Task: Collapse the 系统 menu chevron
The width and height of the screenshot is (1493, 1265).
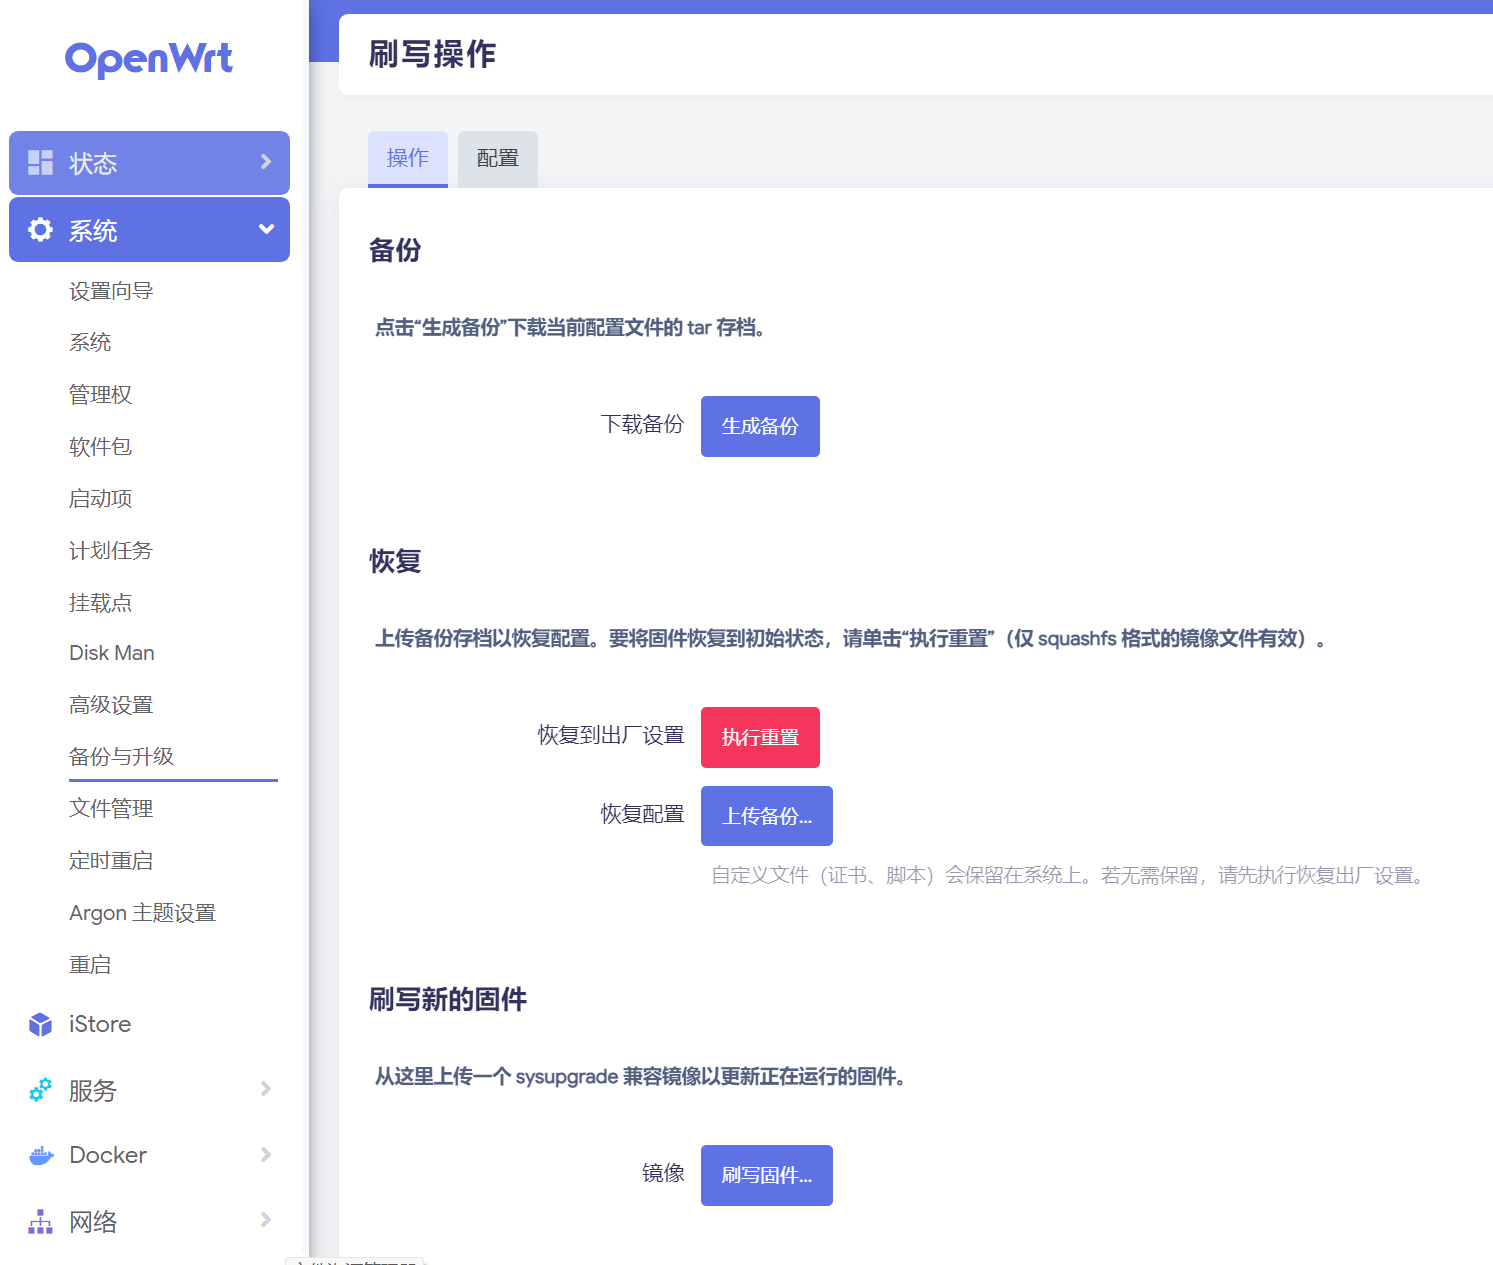Action: pyautogui.click(x=266, y=229)
